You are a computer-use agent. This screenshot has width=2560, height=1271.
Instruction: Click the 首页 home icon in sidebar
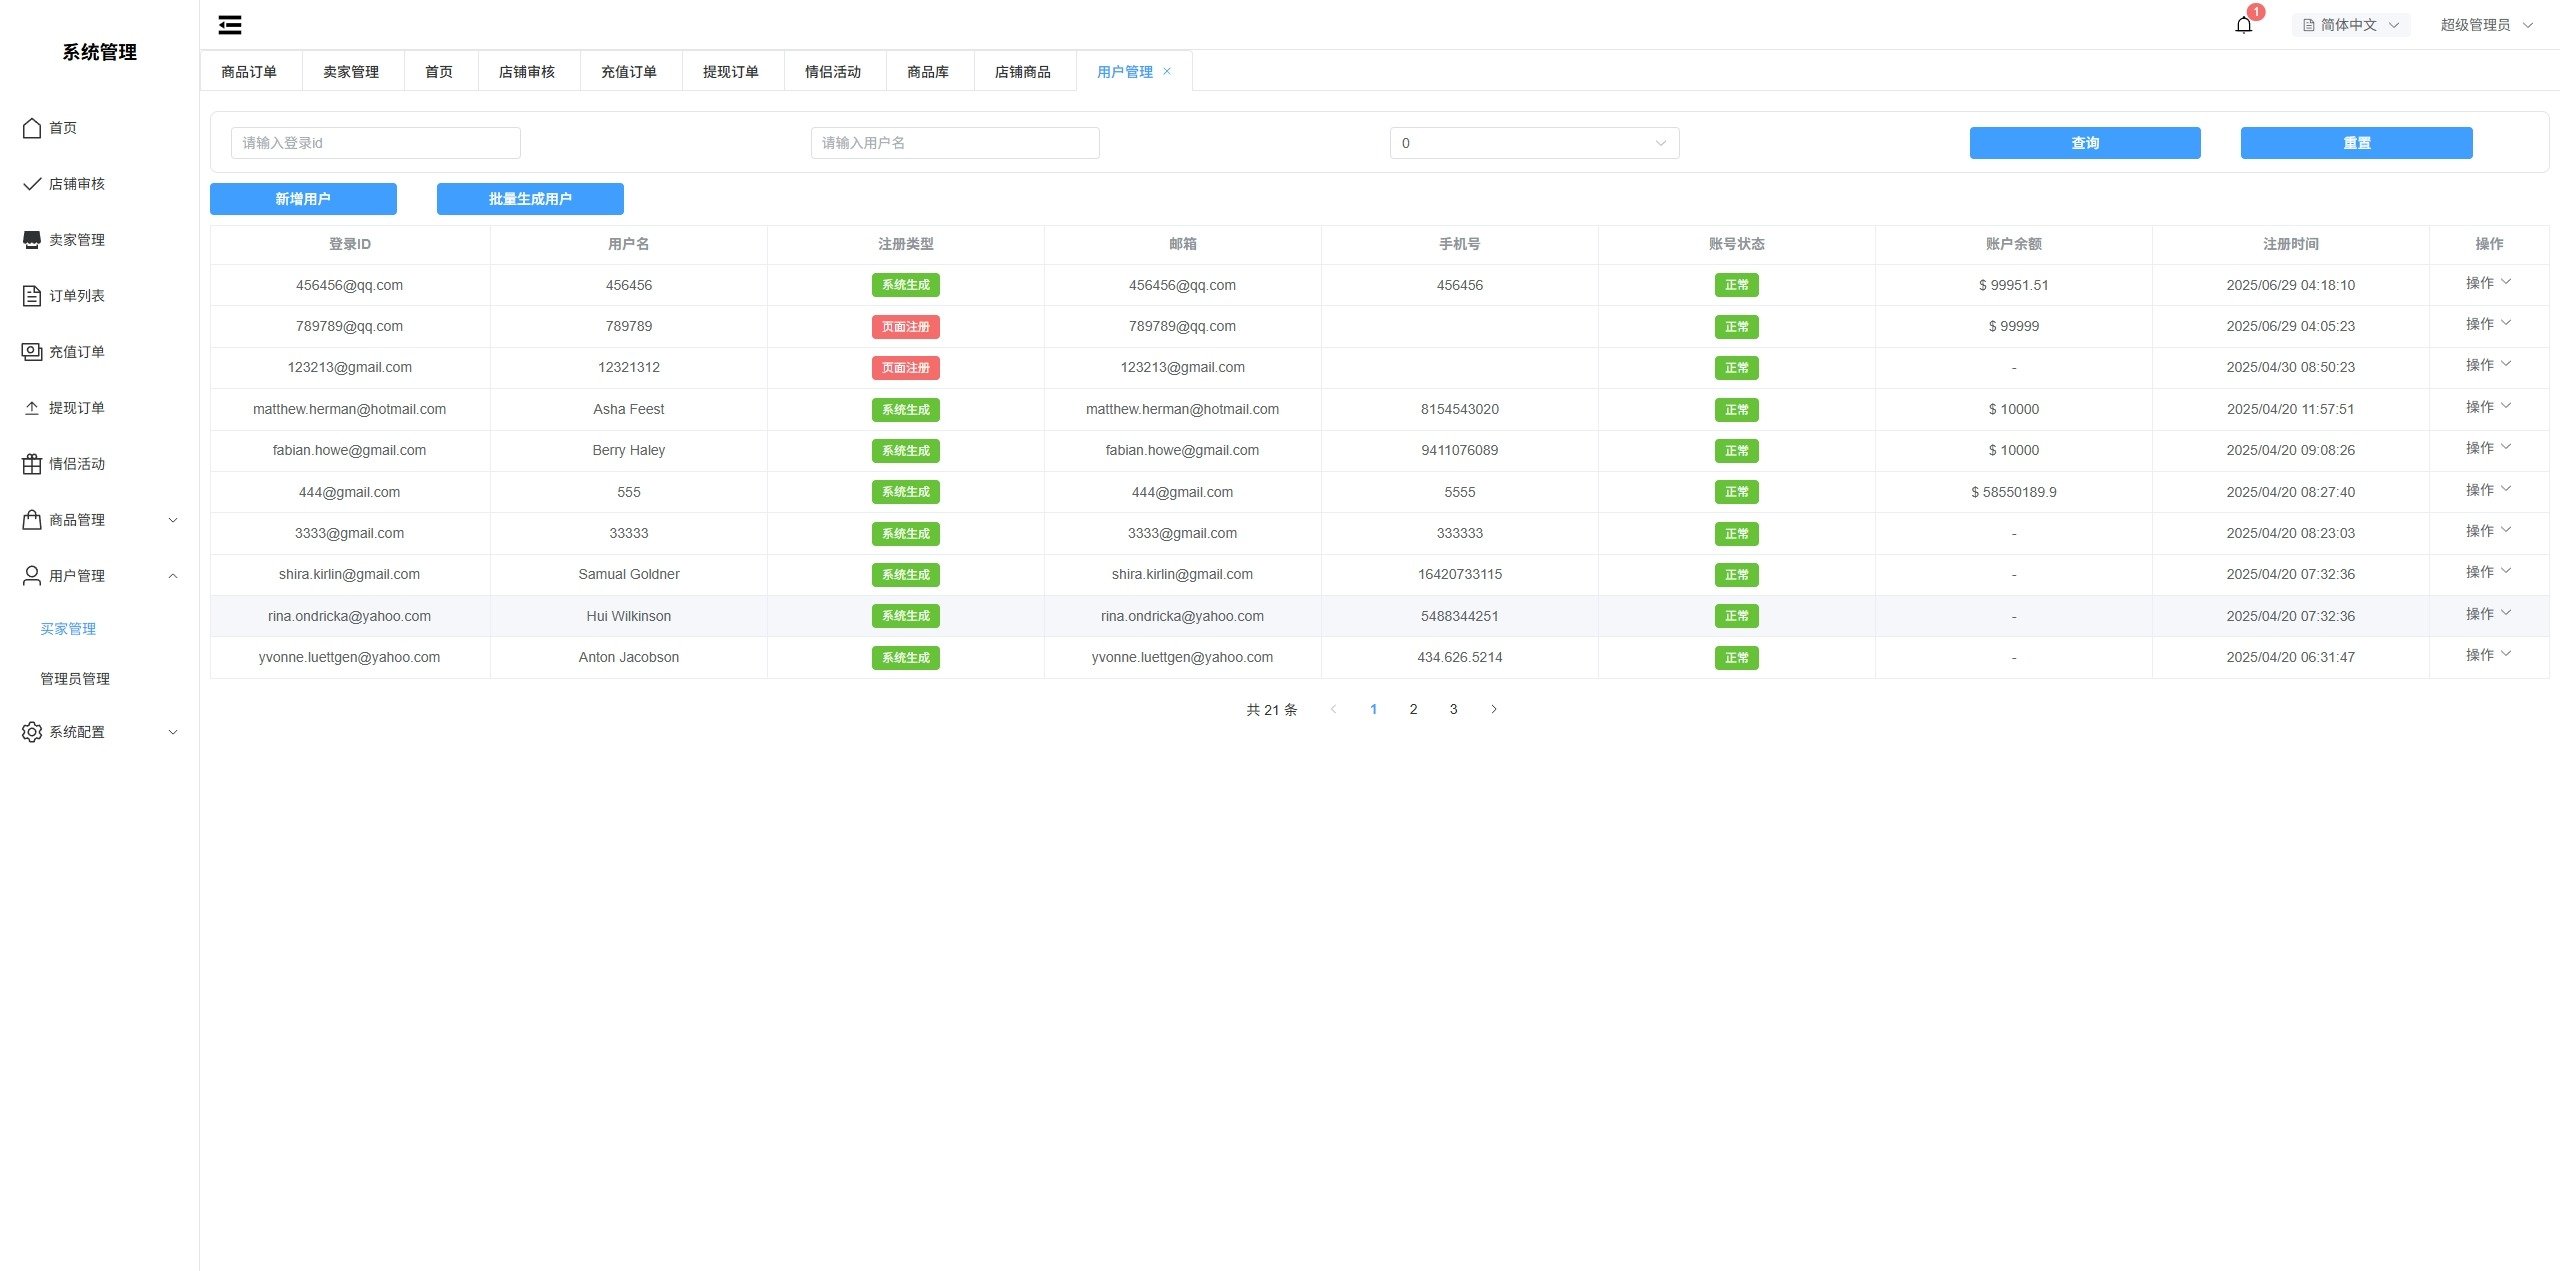tap(32, 128)
